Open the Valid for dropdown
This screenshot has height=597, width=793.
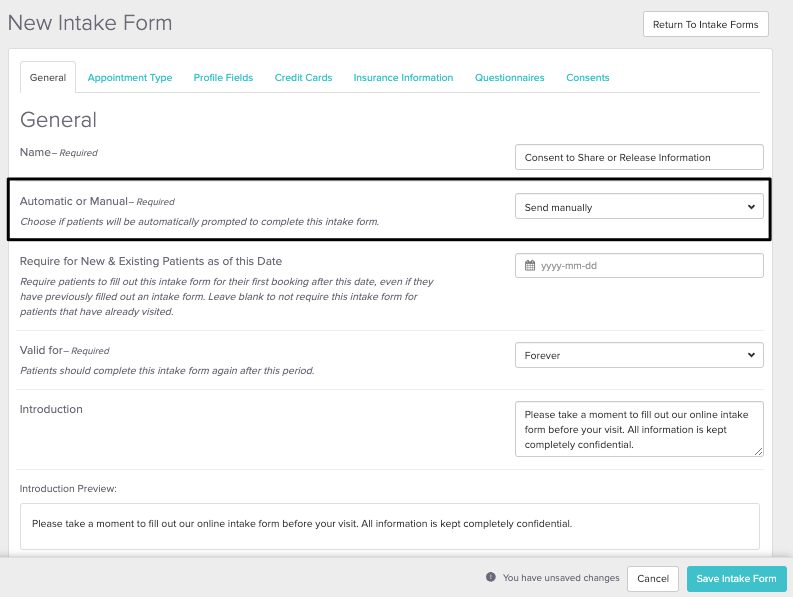click(639, 355)
